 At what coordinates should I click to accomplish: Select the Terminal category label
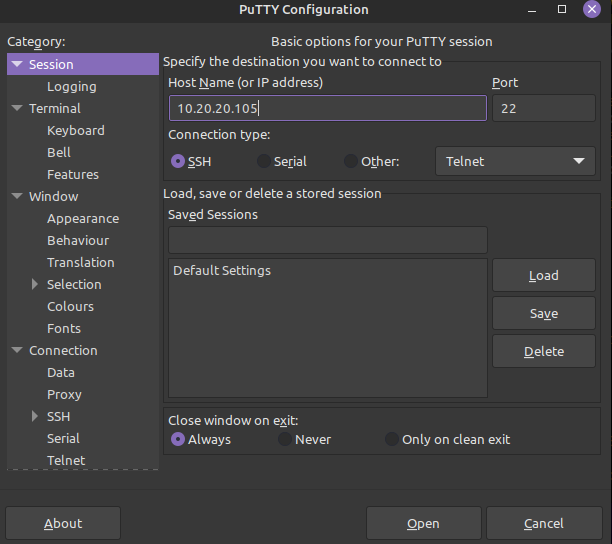(55, 108)
